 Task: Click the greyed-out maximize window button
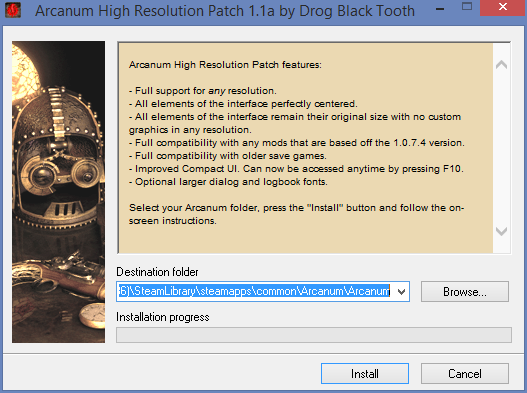[467, 7]
